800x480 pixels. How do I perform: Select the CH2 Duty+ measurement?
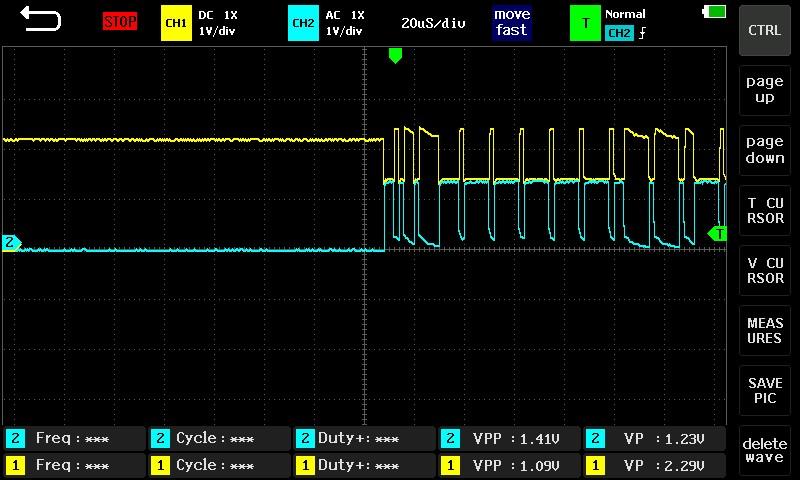[x=364, y=438]
